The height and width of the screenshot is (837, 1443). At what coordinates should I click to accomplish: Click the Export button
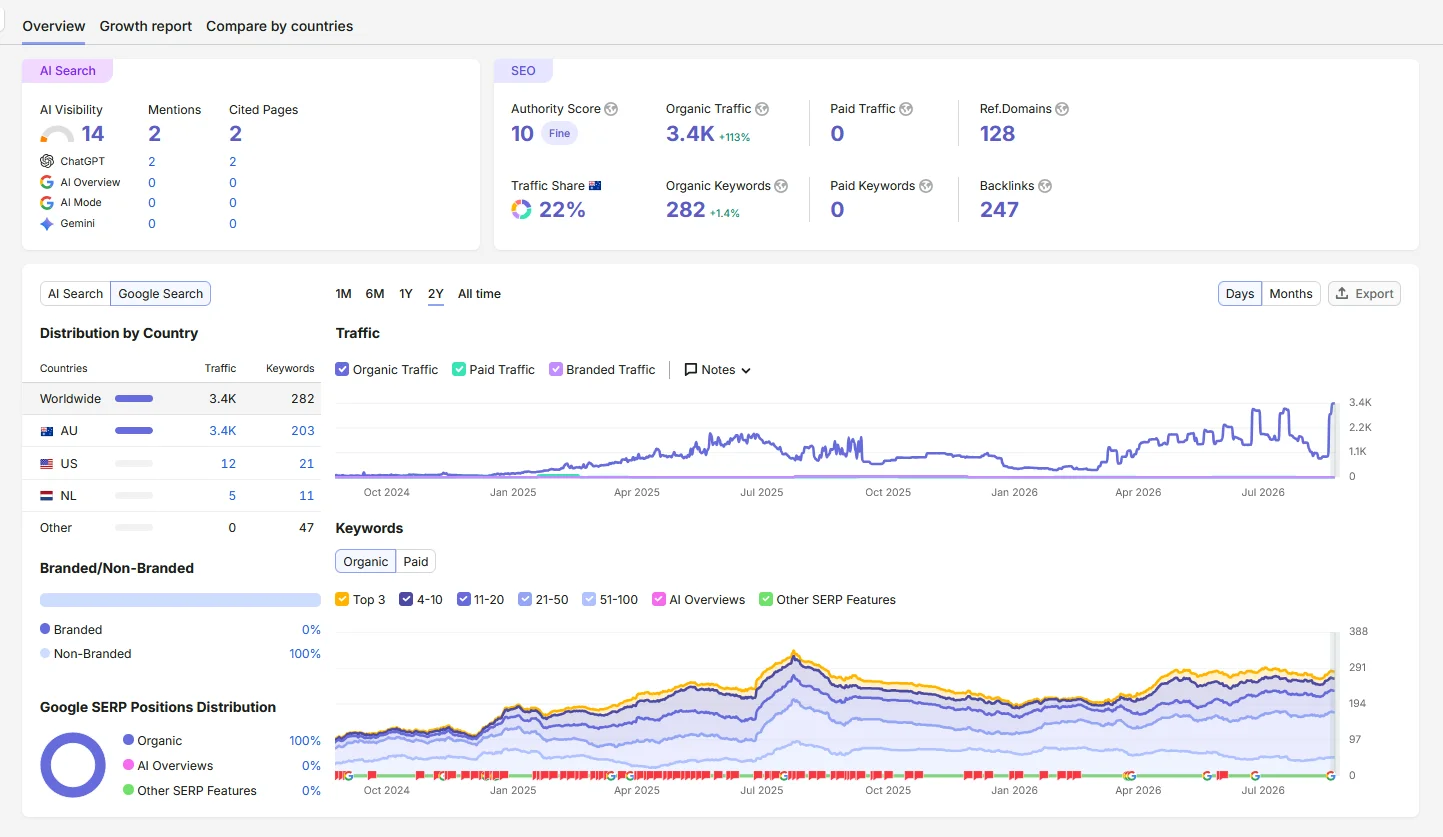click(1364, 294)
